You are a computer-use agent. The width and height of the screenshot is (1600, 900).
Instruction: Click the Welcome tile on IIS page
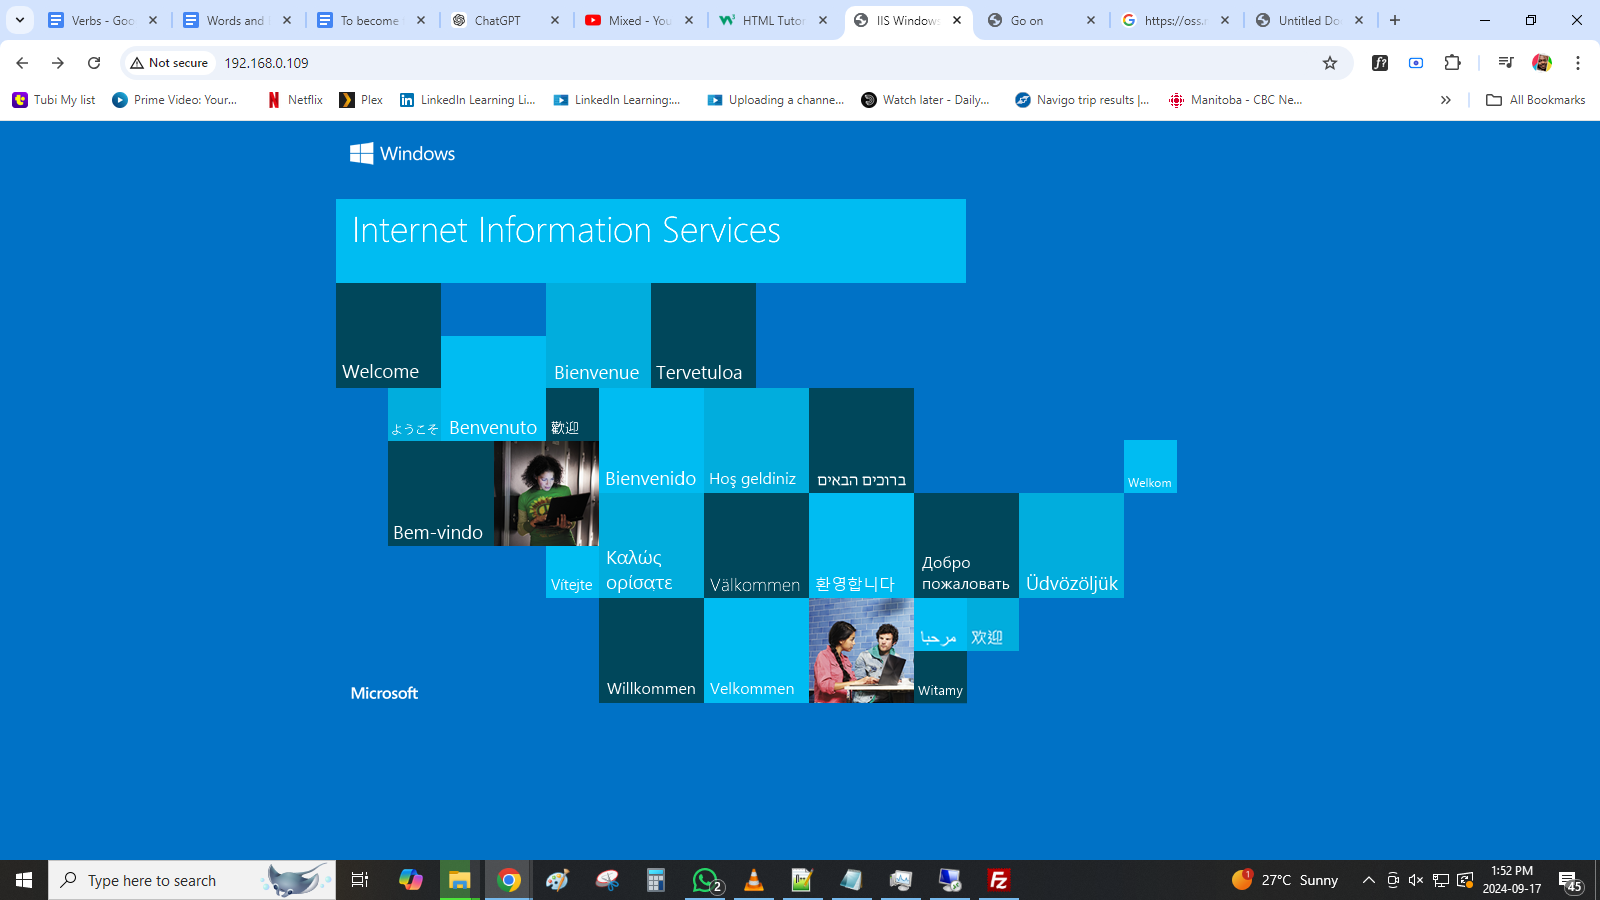click(388, 336)
